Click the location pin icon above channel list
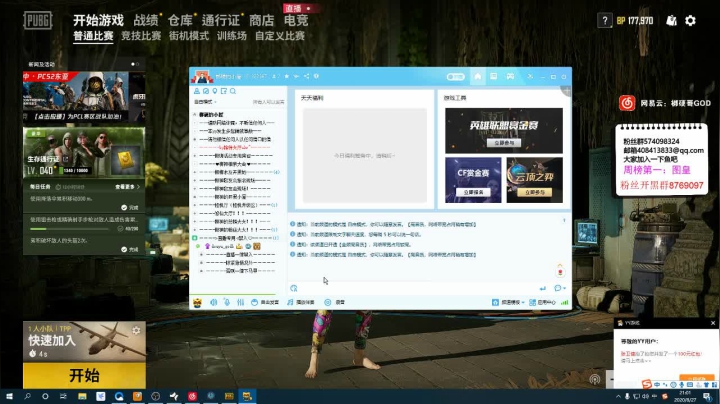The width and height of the screenshot is (720, 404). [214, 91]
